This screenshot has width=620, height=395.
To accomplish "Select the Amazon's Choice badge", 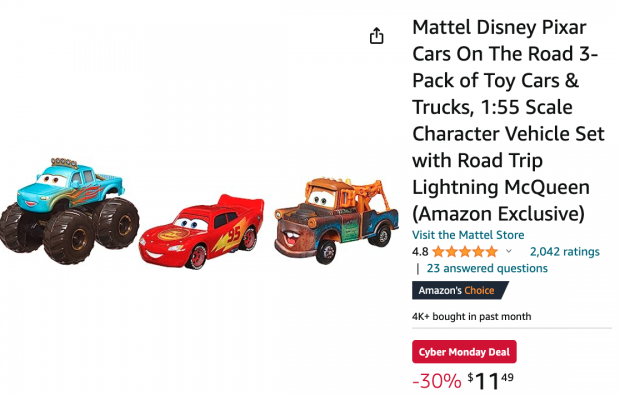I will [460, 290].
